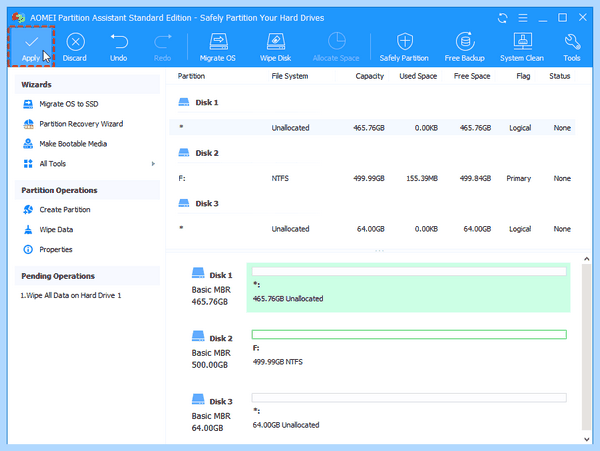Click the green 465.76GB Unallocated block
600x451 pixels.
tap(408, 288)
